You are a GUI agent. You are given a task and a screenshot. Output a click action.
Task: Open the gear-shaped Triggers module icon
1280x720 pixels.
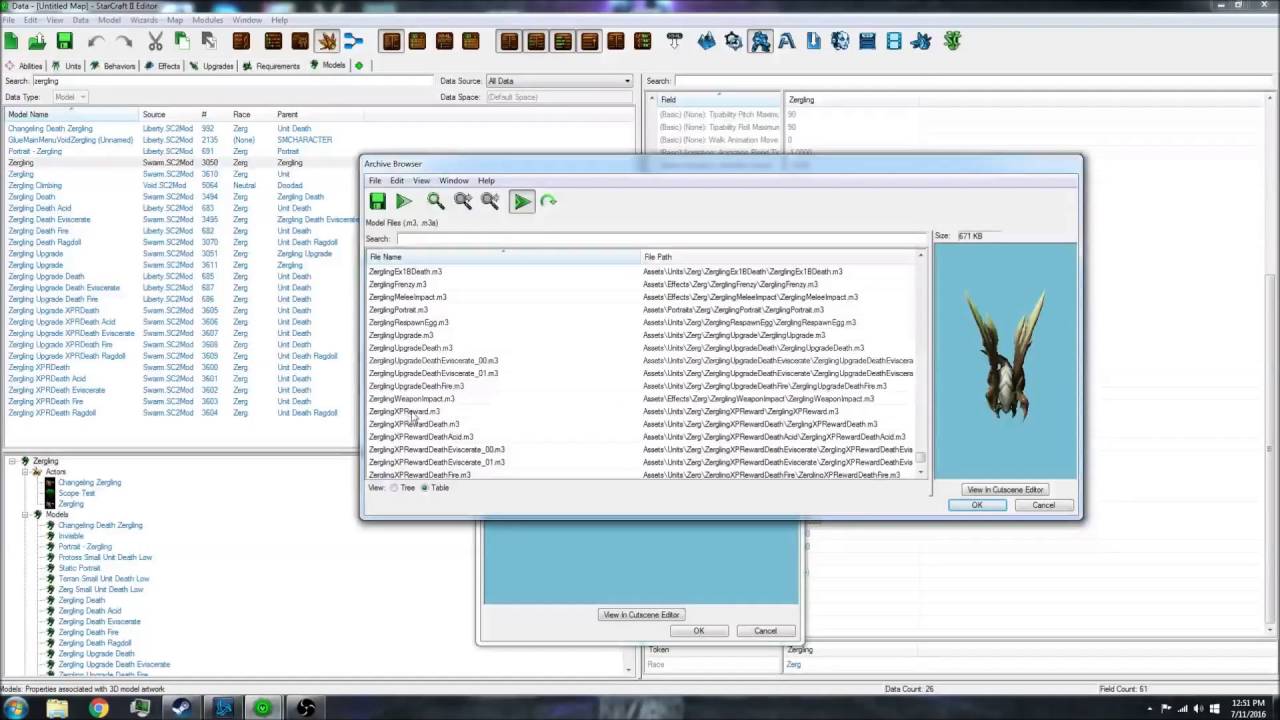tap(734, 41)
